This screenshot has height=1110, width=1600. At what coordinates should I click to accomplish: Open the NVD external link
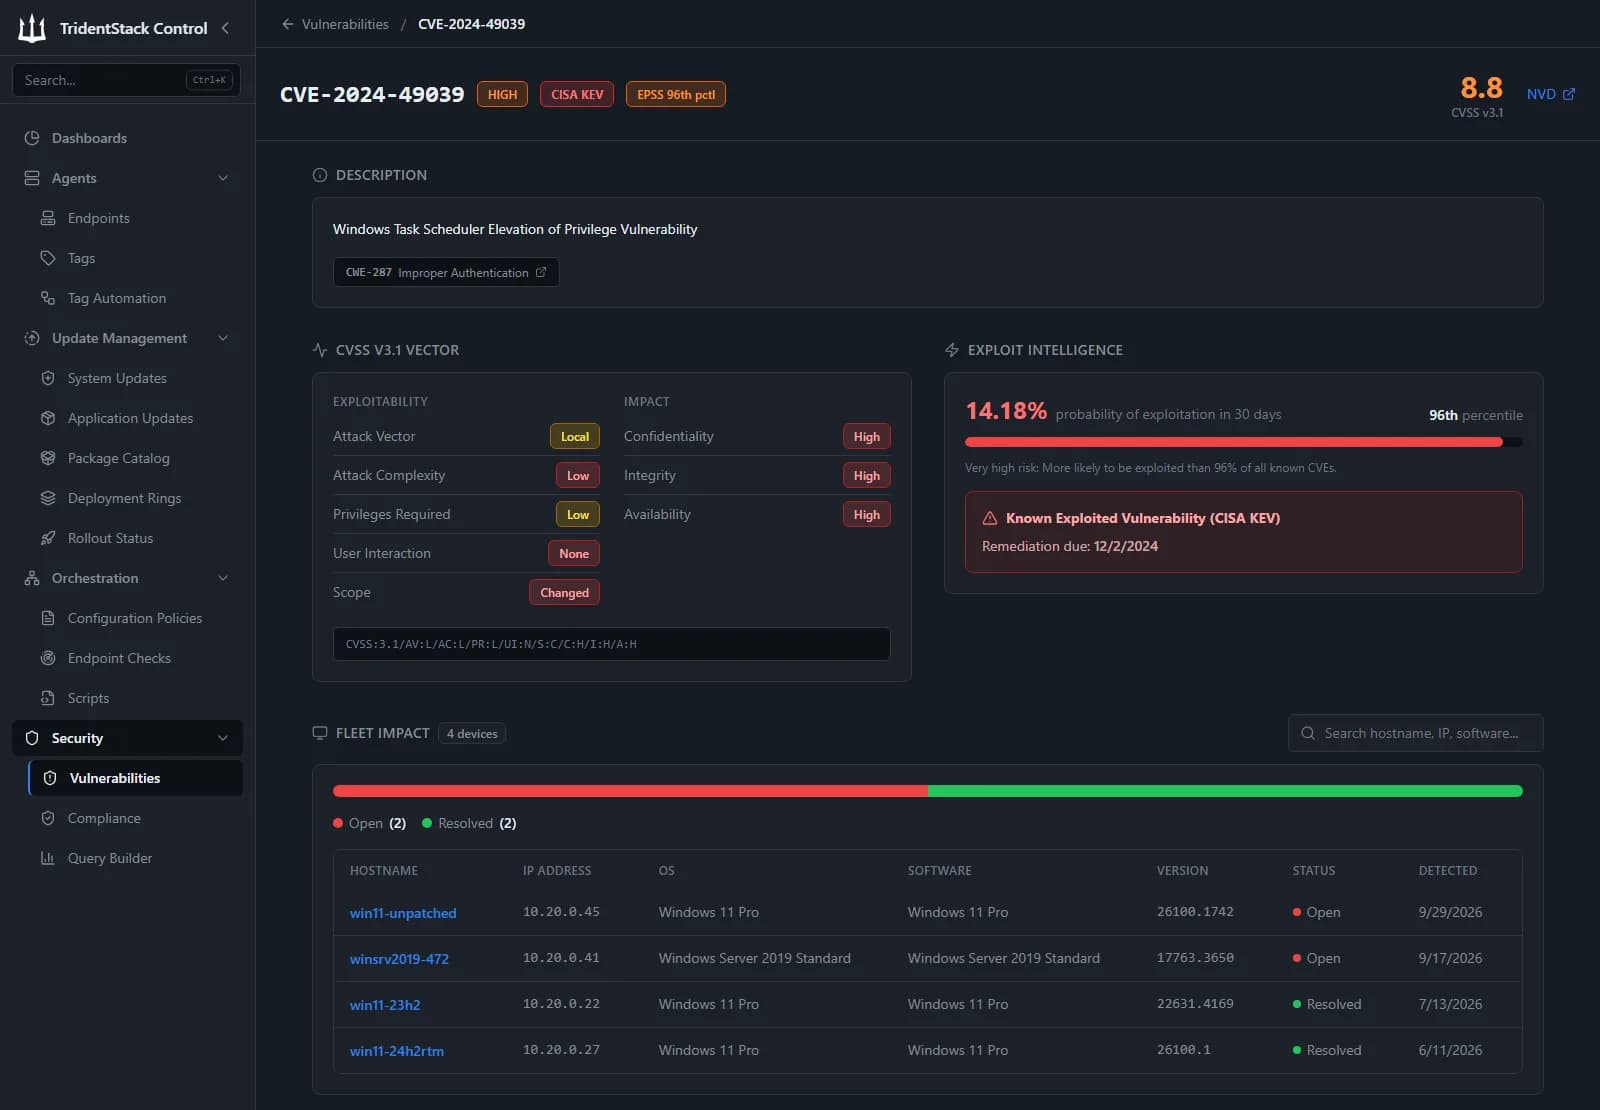1550,94
